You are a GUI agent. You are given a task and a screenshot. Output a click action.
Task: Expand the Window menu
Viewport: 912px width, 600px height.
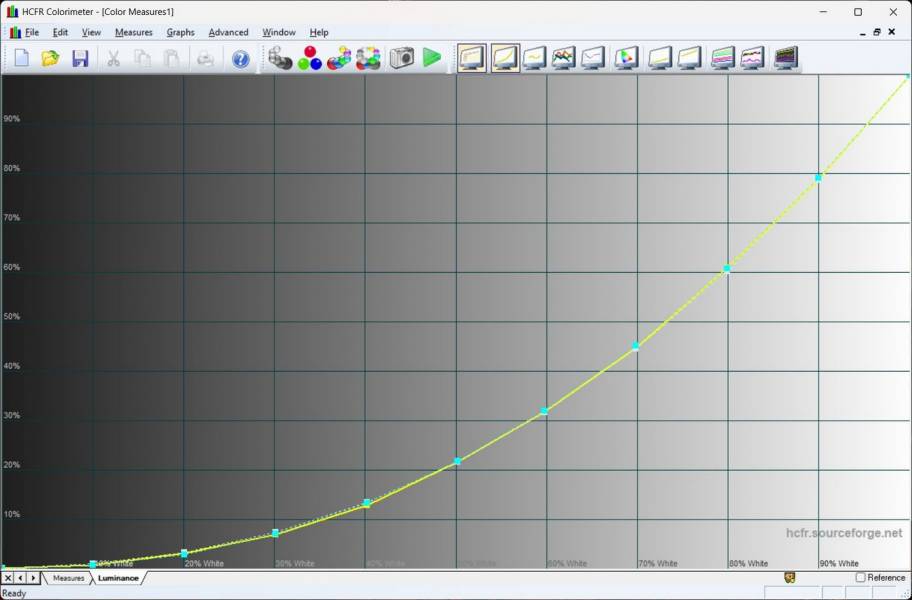pos(279,32)
